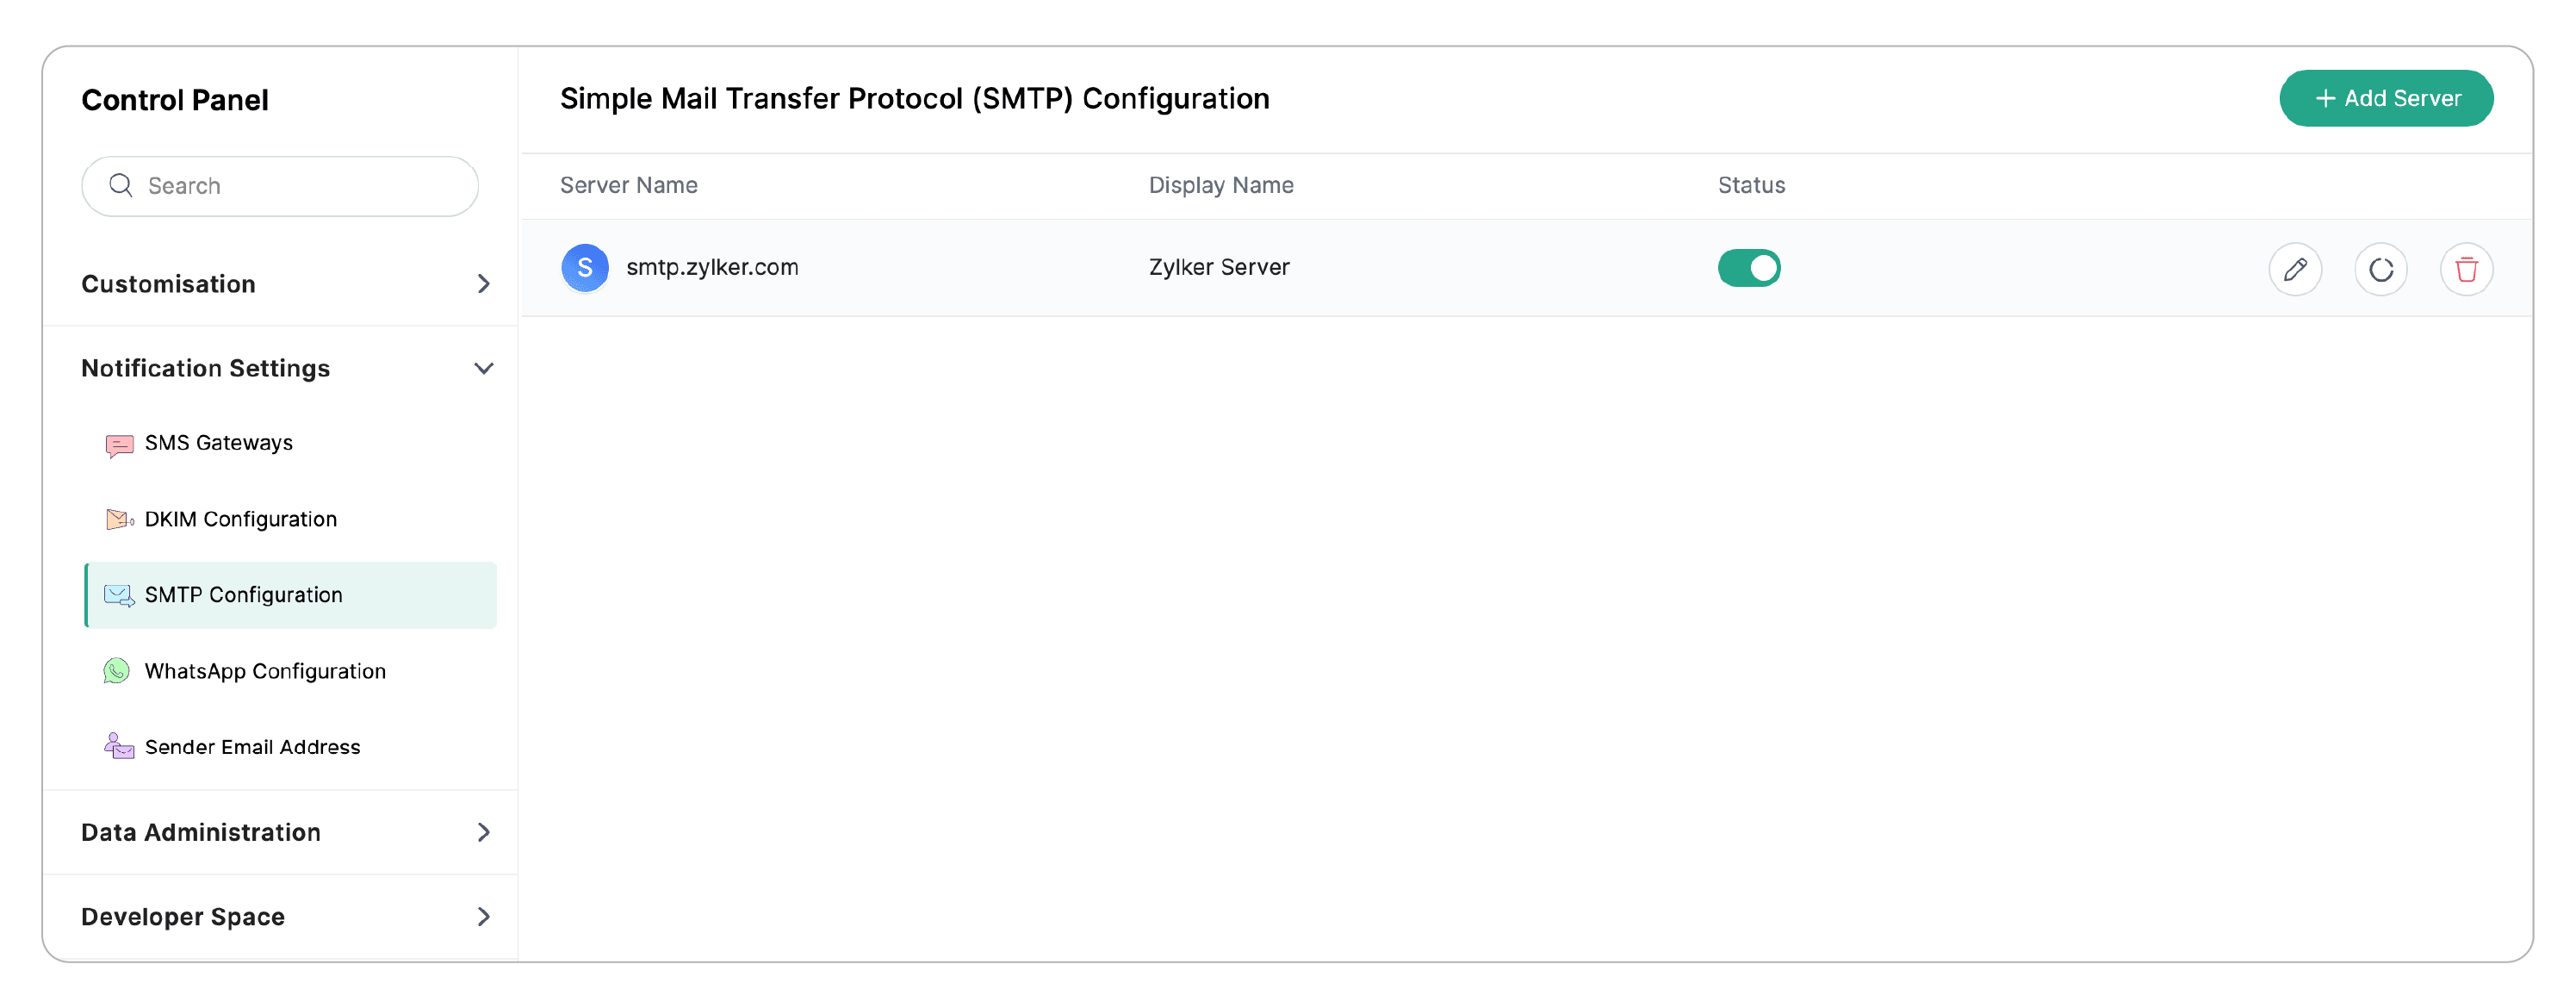Viewport: 2576px width, 1008px height.
Task: Click the refresh icon for Zylker Server
Action: (2380, 269)
